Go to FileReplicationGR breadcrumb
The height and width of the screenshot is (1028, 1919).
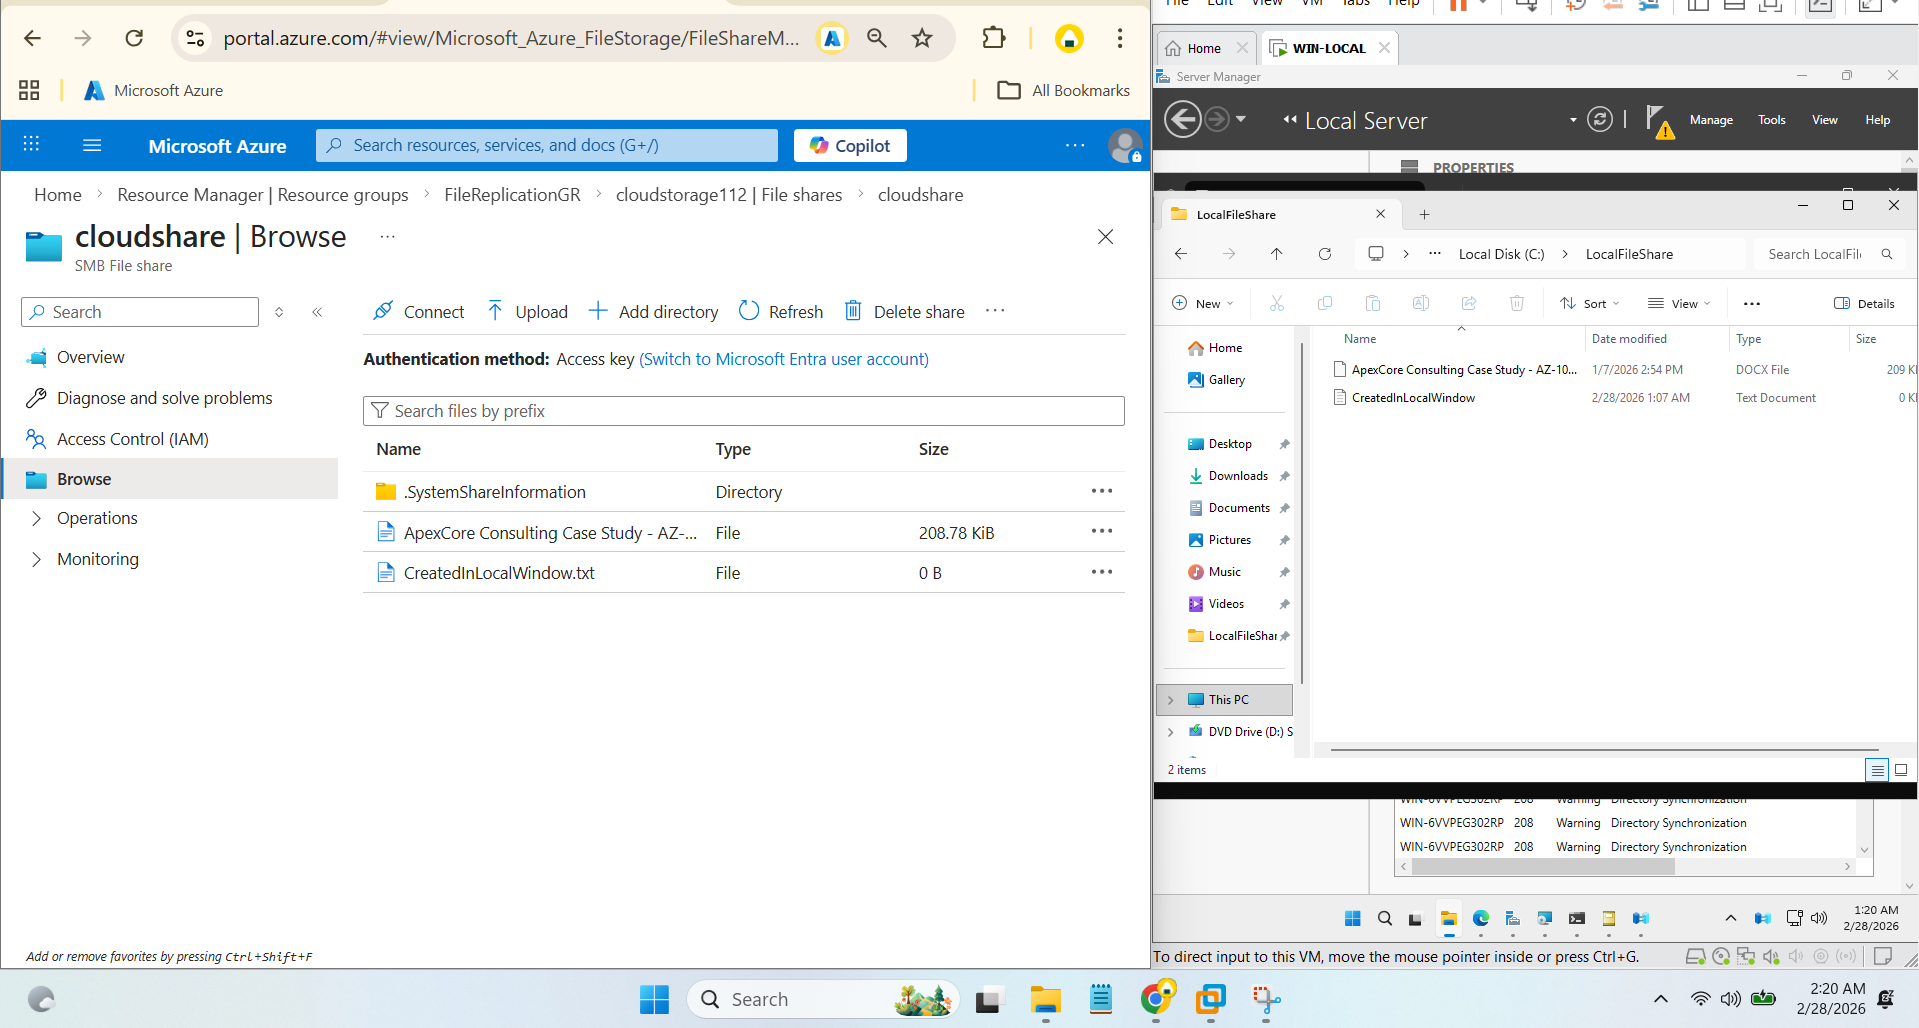(512, 195)
